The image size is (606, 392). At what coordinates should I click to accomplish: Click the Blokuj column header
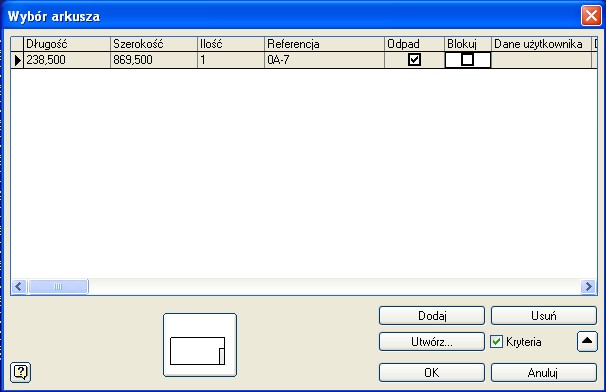(x=468, y=44)
